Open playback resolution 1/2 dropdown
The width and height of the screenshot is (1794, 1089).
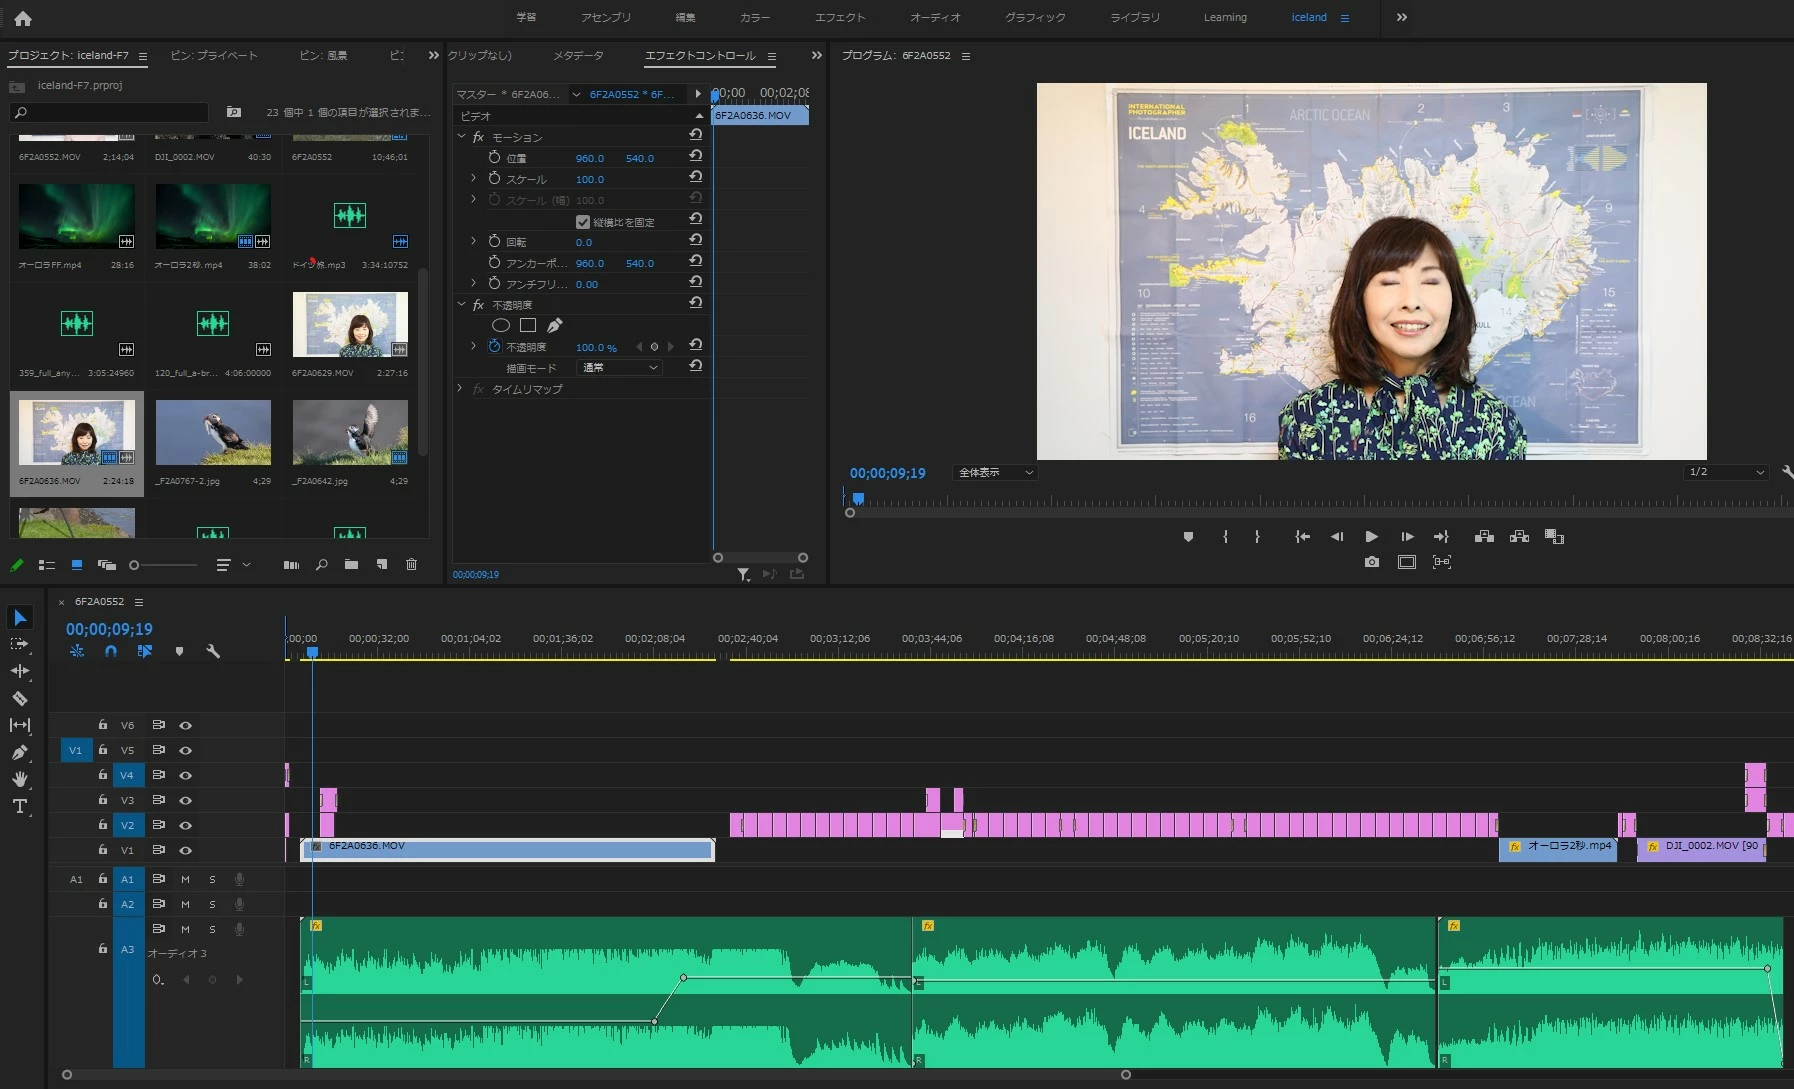[x=1726, y=472]
